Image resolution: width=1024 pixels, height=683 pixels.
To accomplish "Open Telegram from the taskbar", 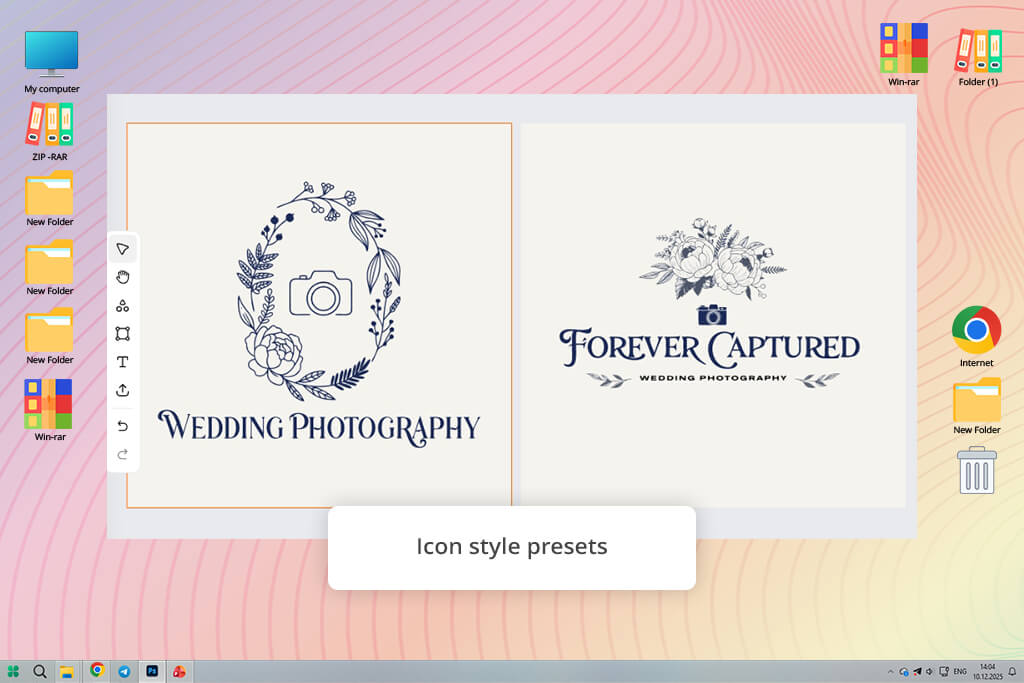I will tap(124, 671).
